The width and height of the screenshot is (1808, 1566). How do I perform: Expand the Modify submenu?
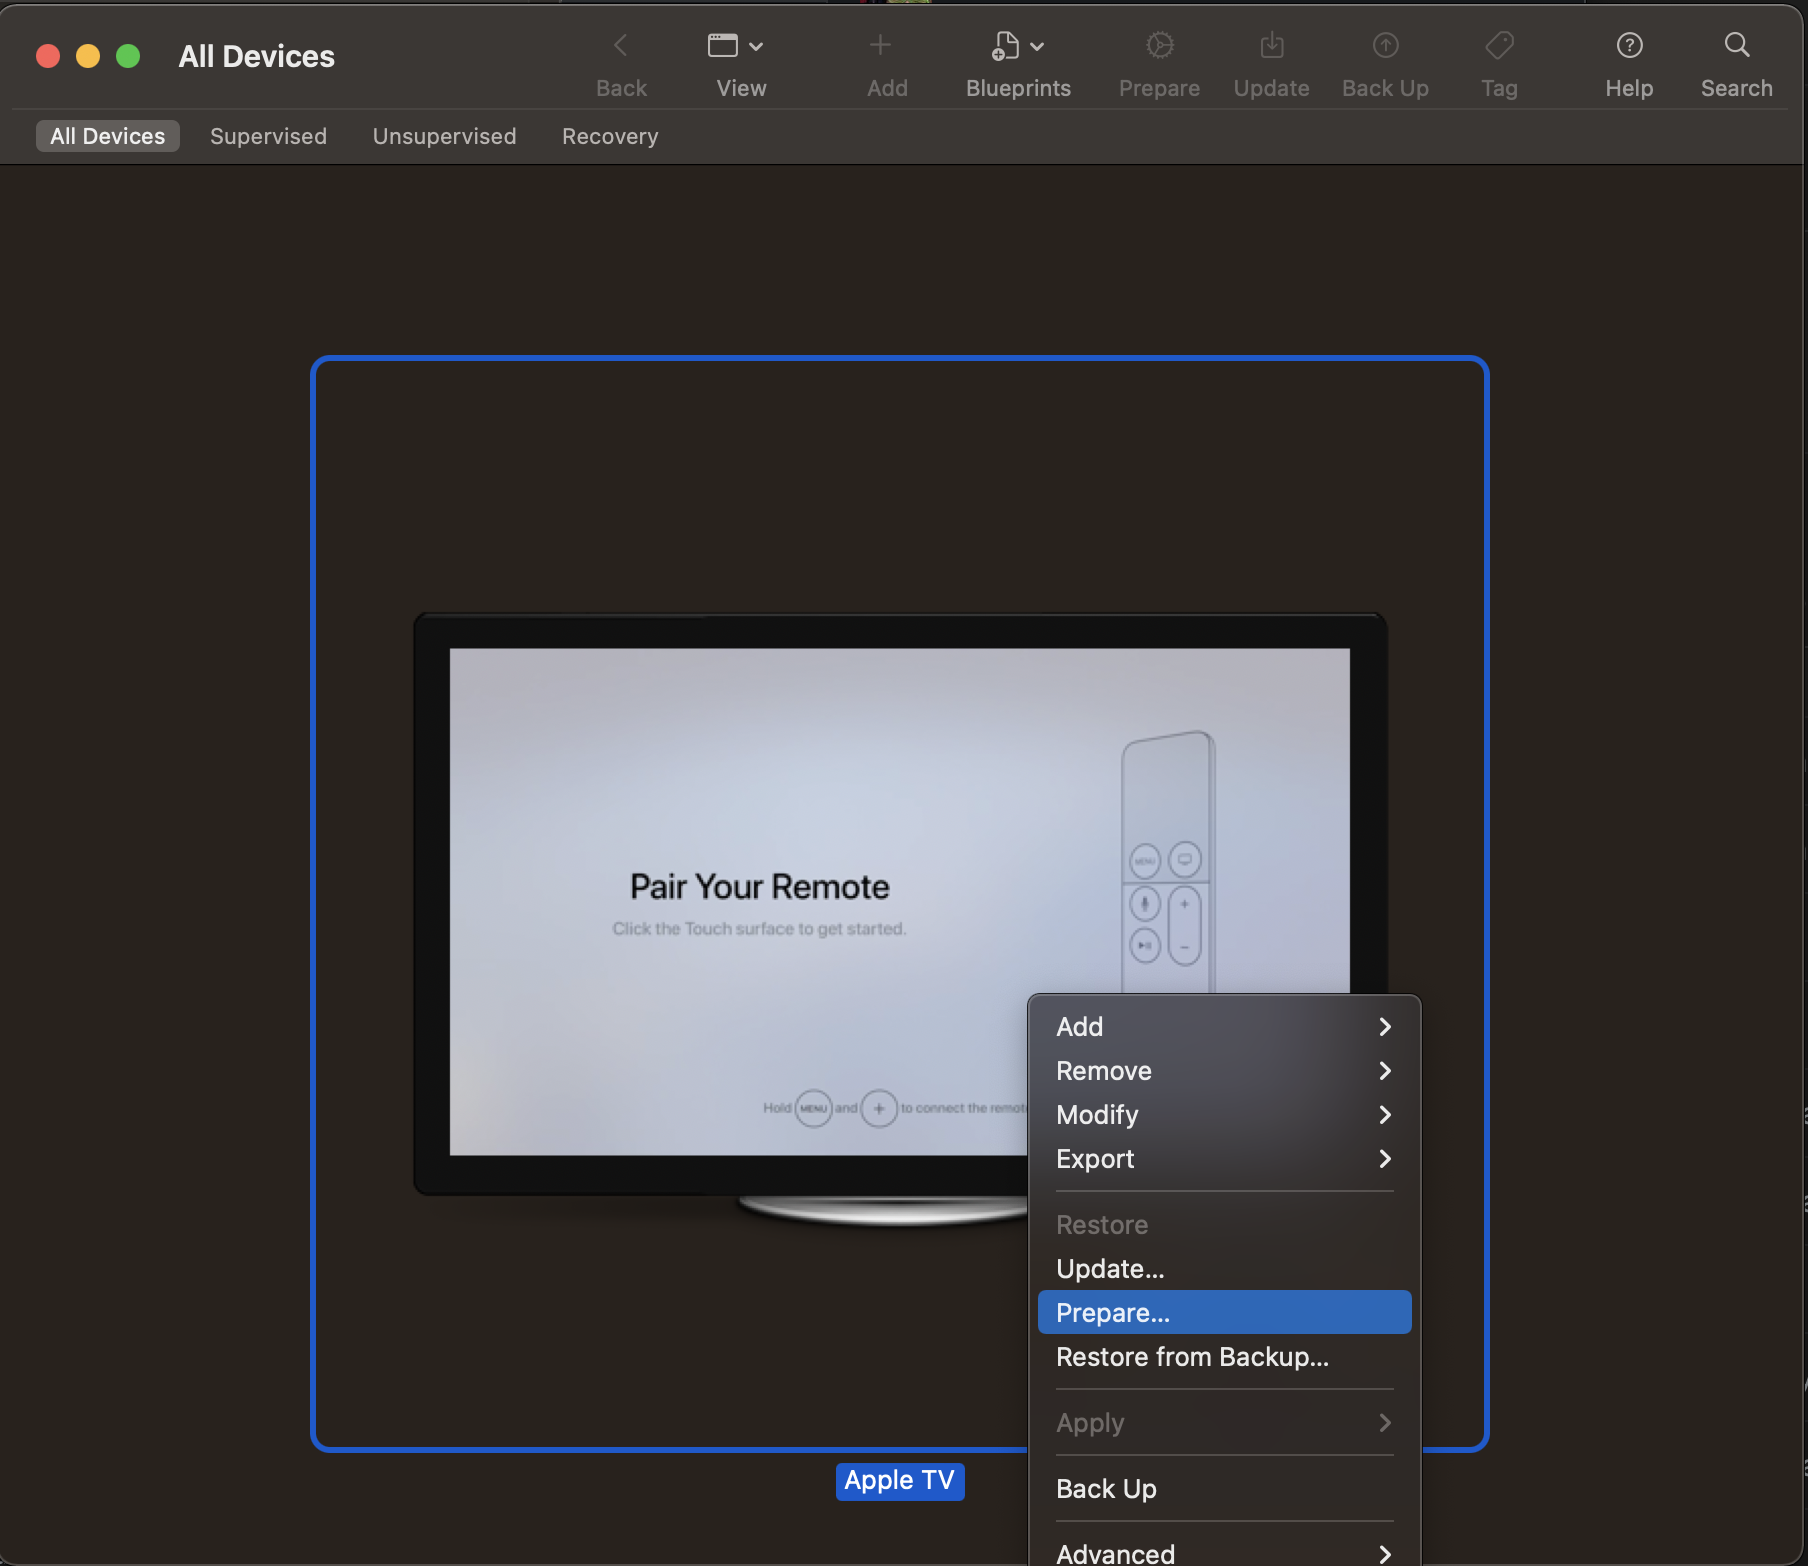click(x=1224, y=1115)
